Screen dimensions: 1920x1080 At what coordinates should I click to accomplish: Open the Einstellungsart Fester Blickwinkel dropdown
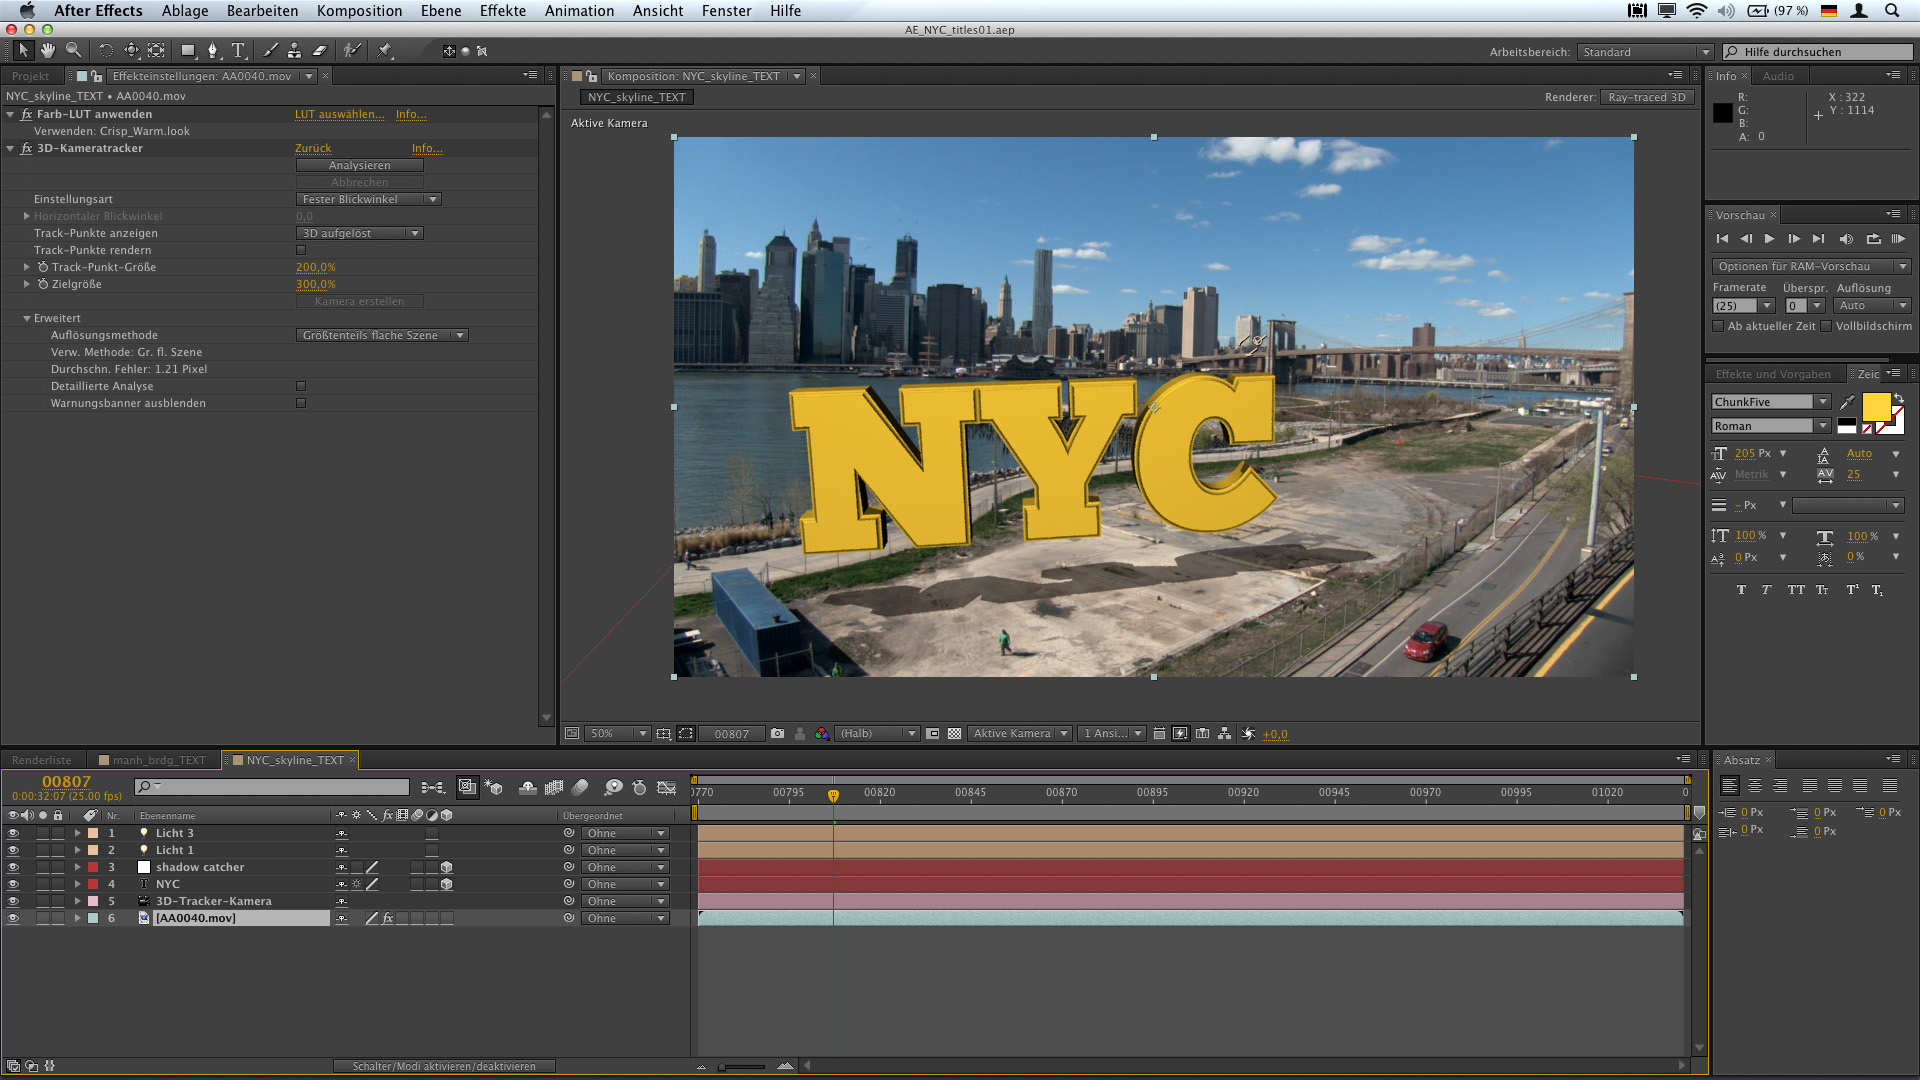pyautogui.click(x=368, y=199)
